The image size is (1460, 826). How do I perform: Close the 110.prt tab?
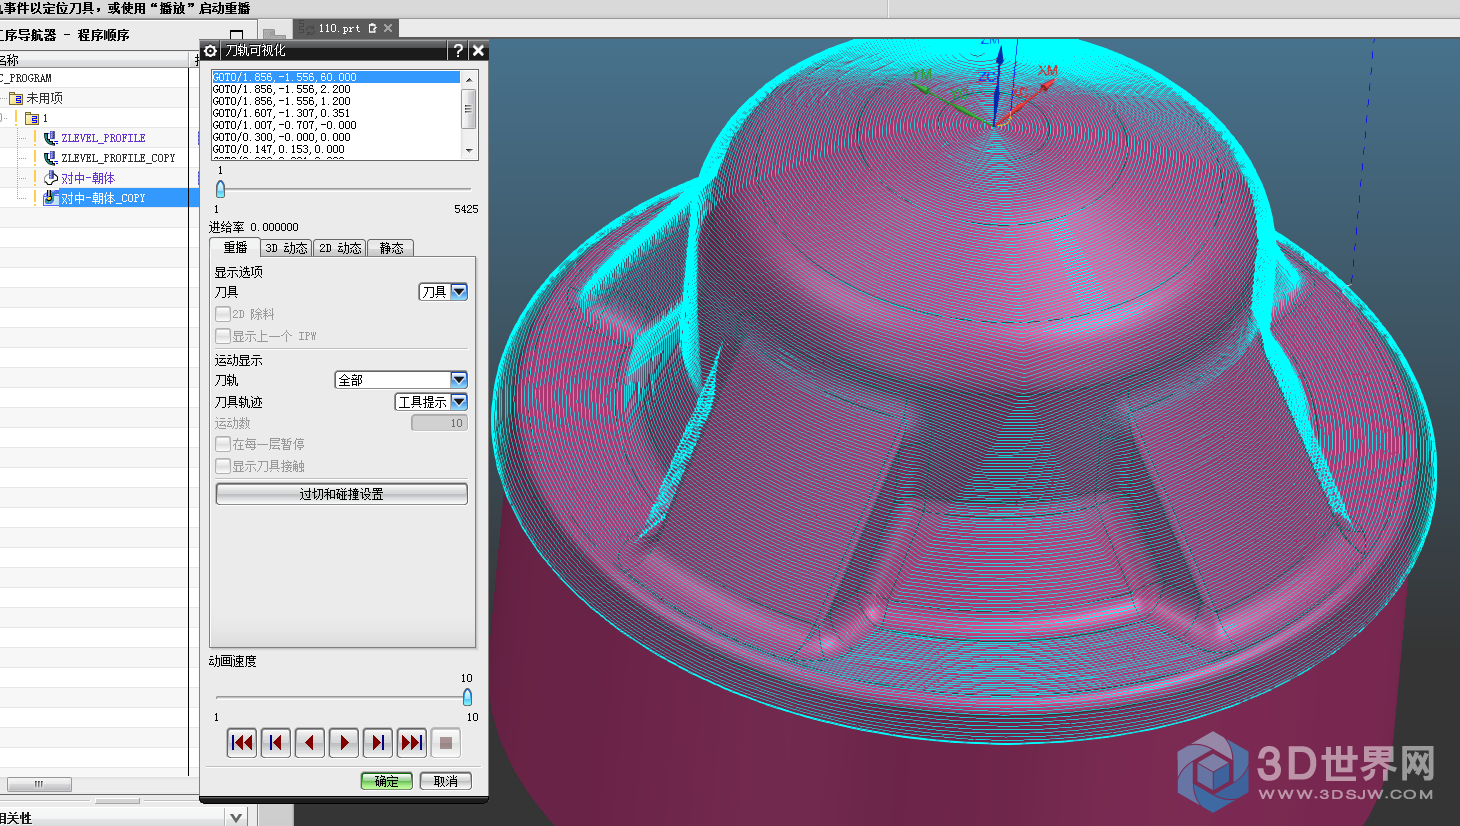pos(388,28)
